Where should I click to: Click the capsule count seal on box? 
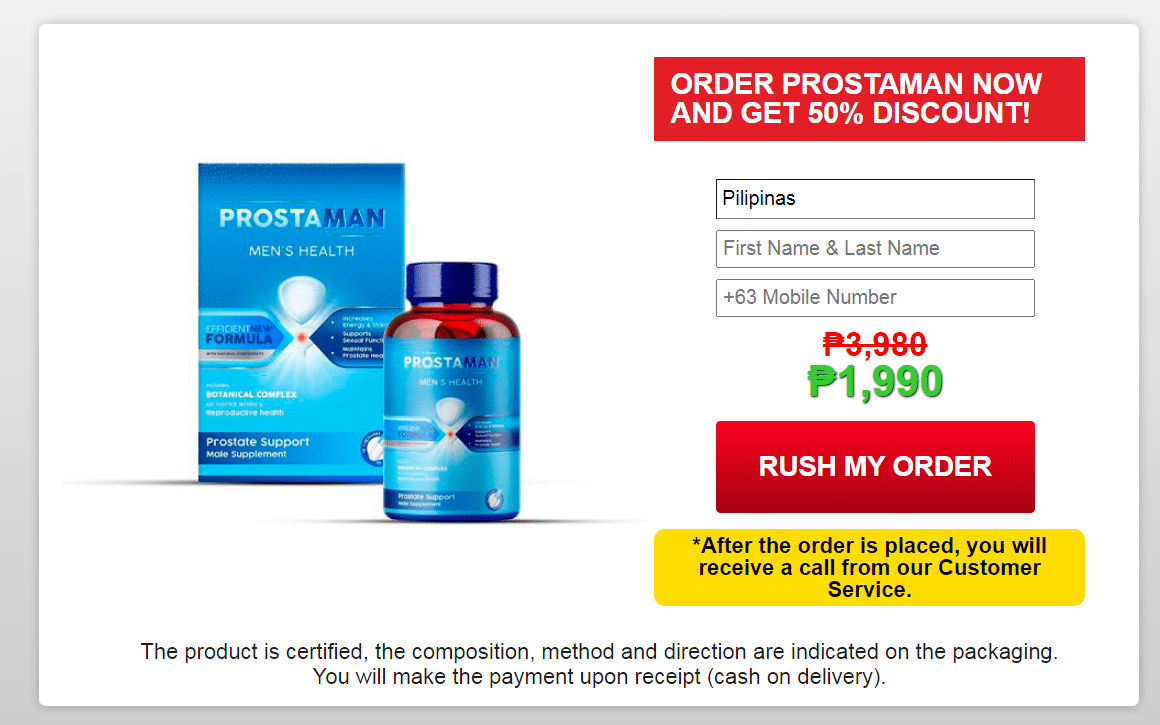[374, 448]
